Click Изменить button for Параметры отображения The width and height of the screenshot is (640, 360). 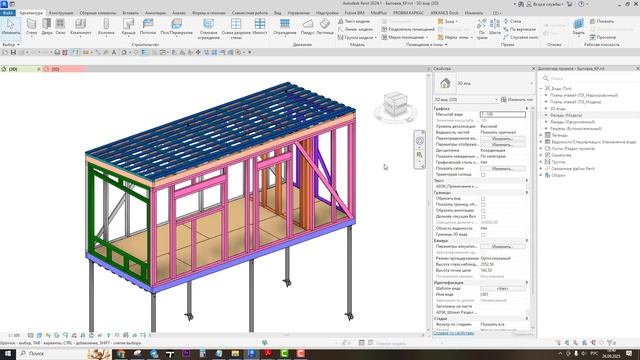click(x=502, y=144)
